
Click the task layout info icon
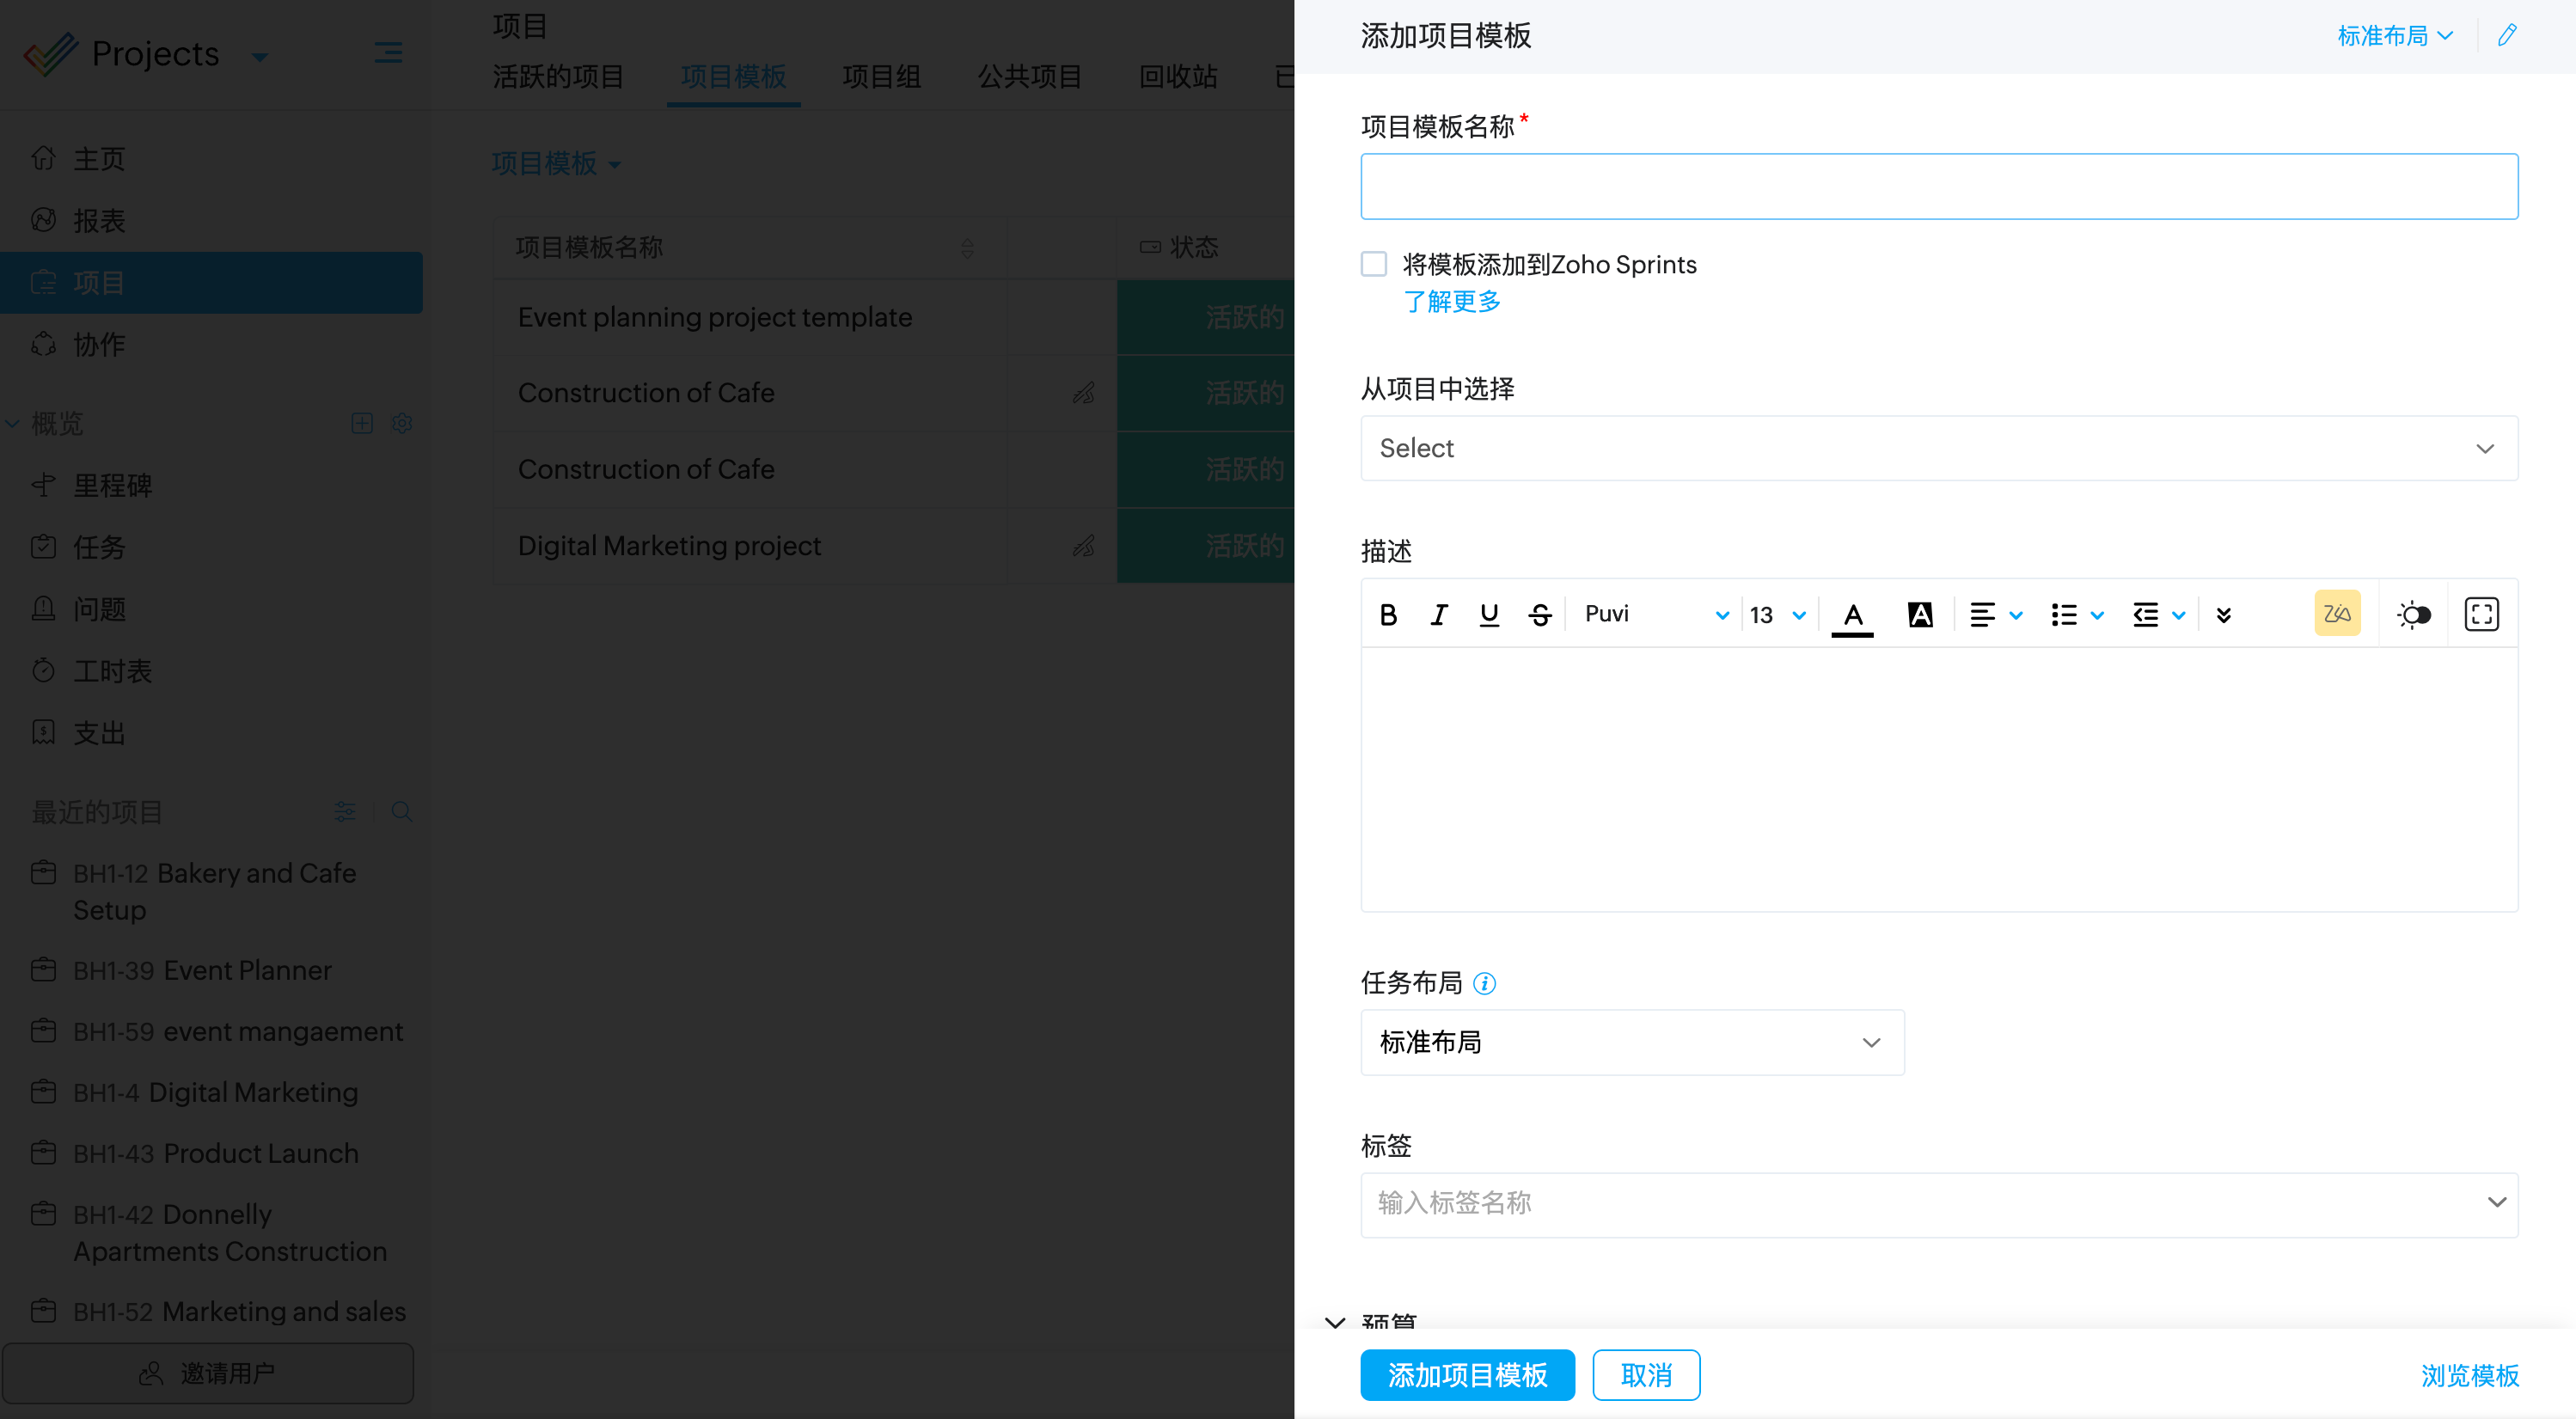(1485, 984)
